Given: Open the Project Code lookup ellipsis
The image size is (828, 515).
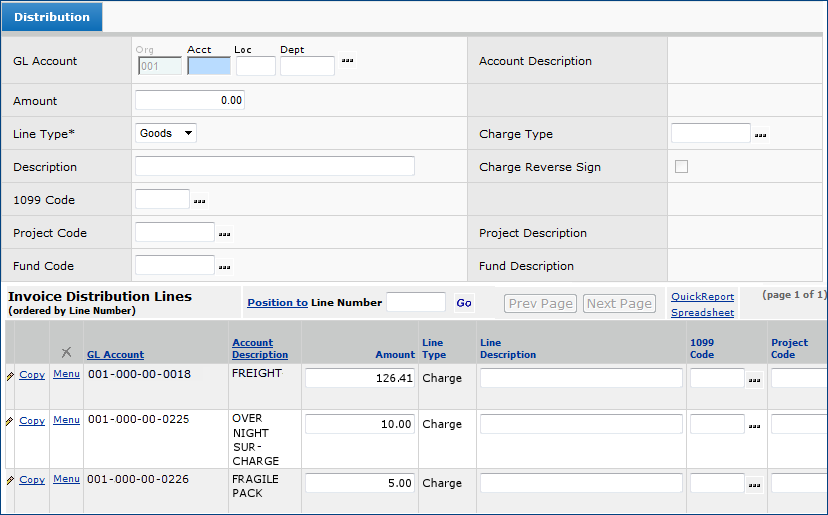Looking at the screenshot, I should coord(225,234).
